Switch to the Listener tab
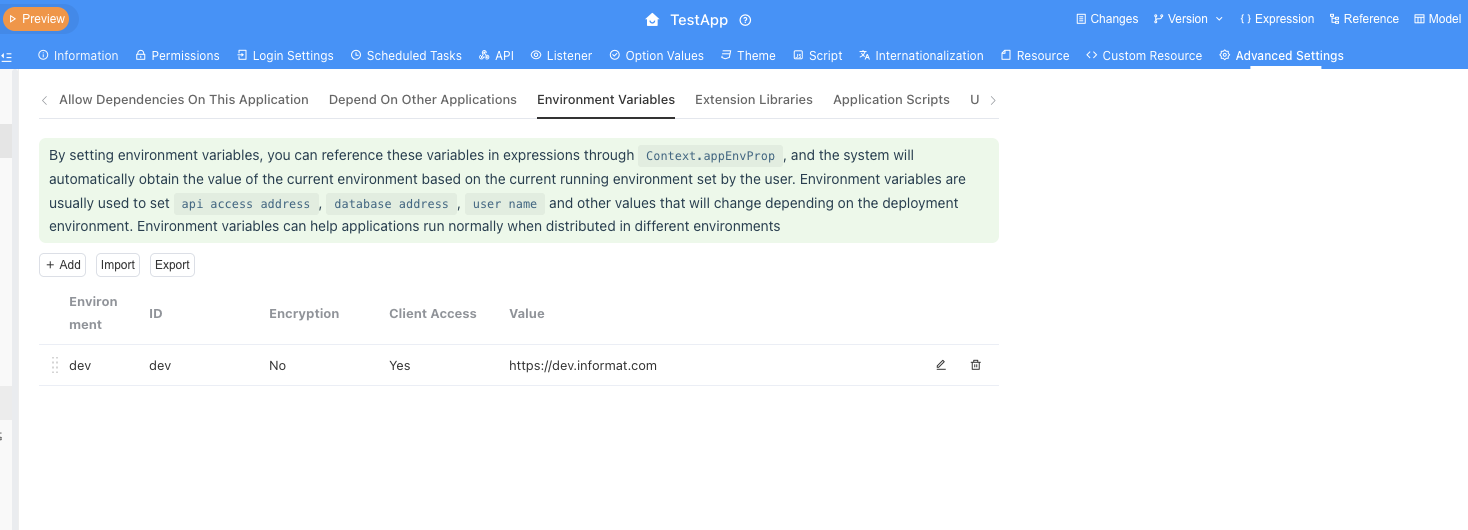Image resolution: width=1468 pixels, height=530 pixels. 561,56
